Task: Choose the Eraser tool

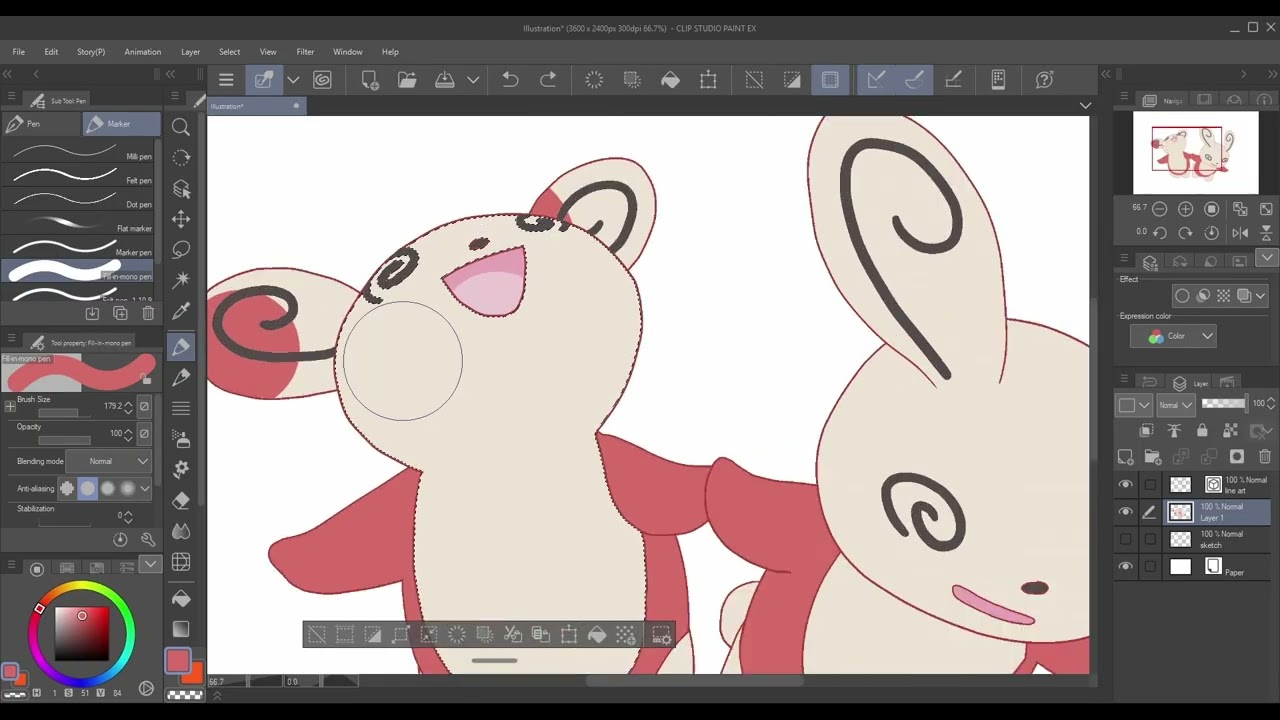Action: tap(181, 500)
